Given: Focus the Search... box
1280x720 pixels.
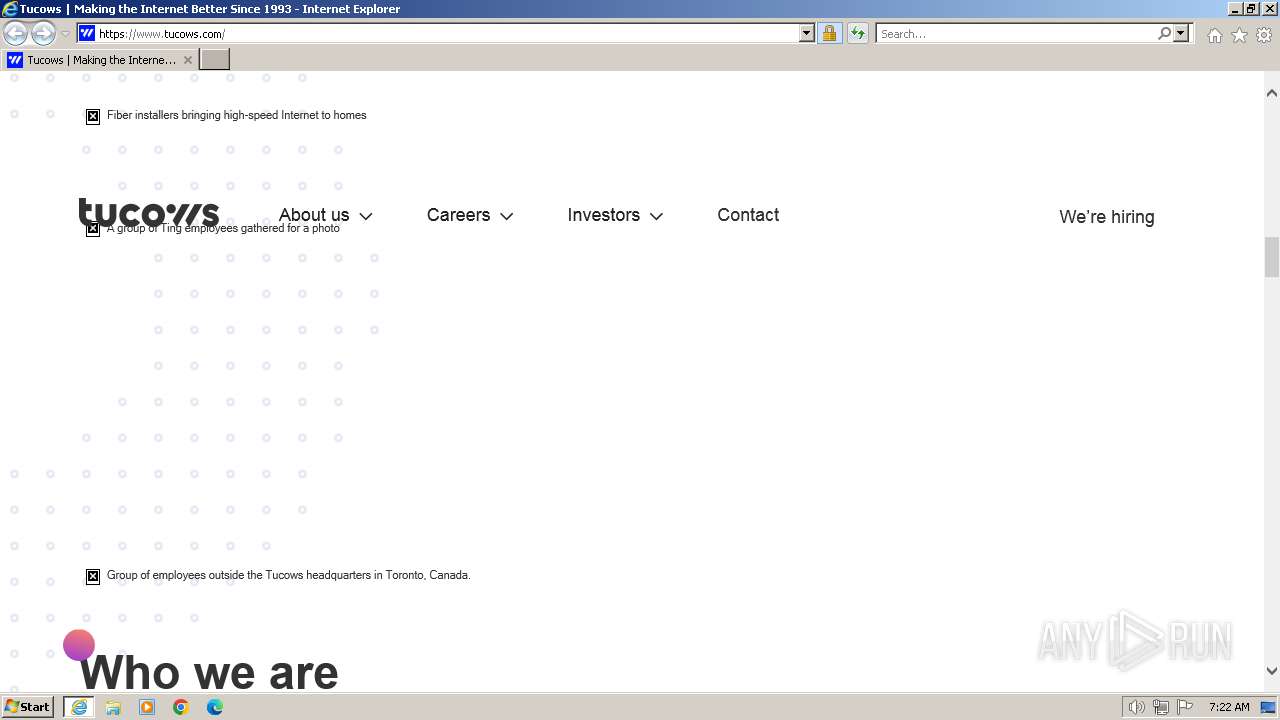Looking at the screenshot, I should point(1015,33).
